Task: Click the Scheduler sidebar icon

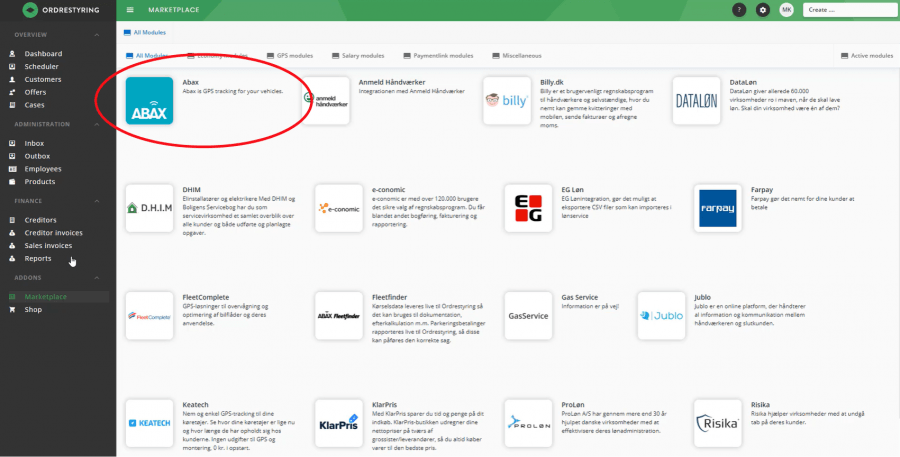Action: click(12, 67)
